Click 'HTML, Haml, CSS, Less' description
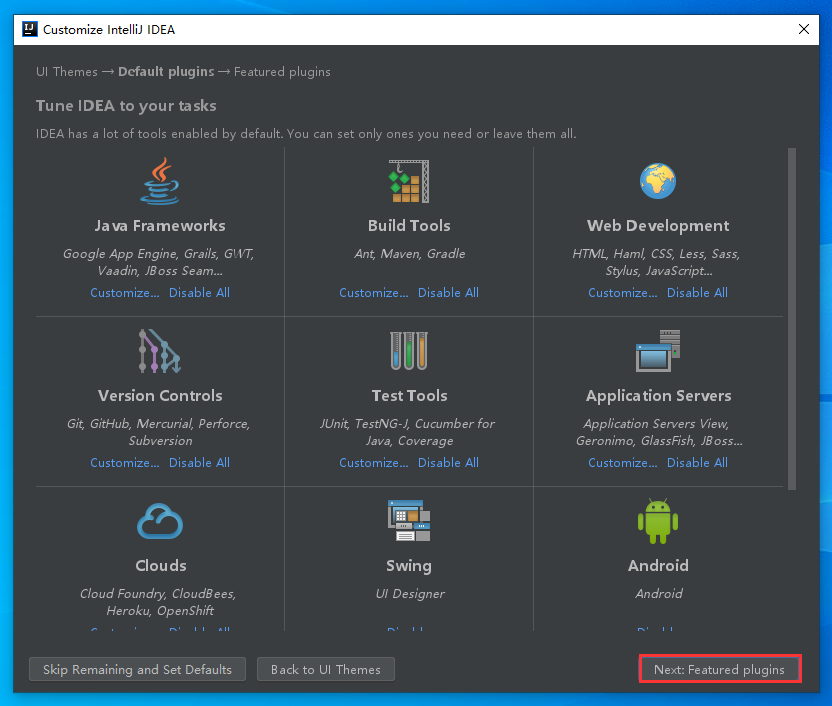The height and width of the screenshot is (706, 832). pyautogui.click(x=656, y=262)
